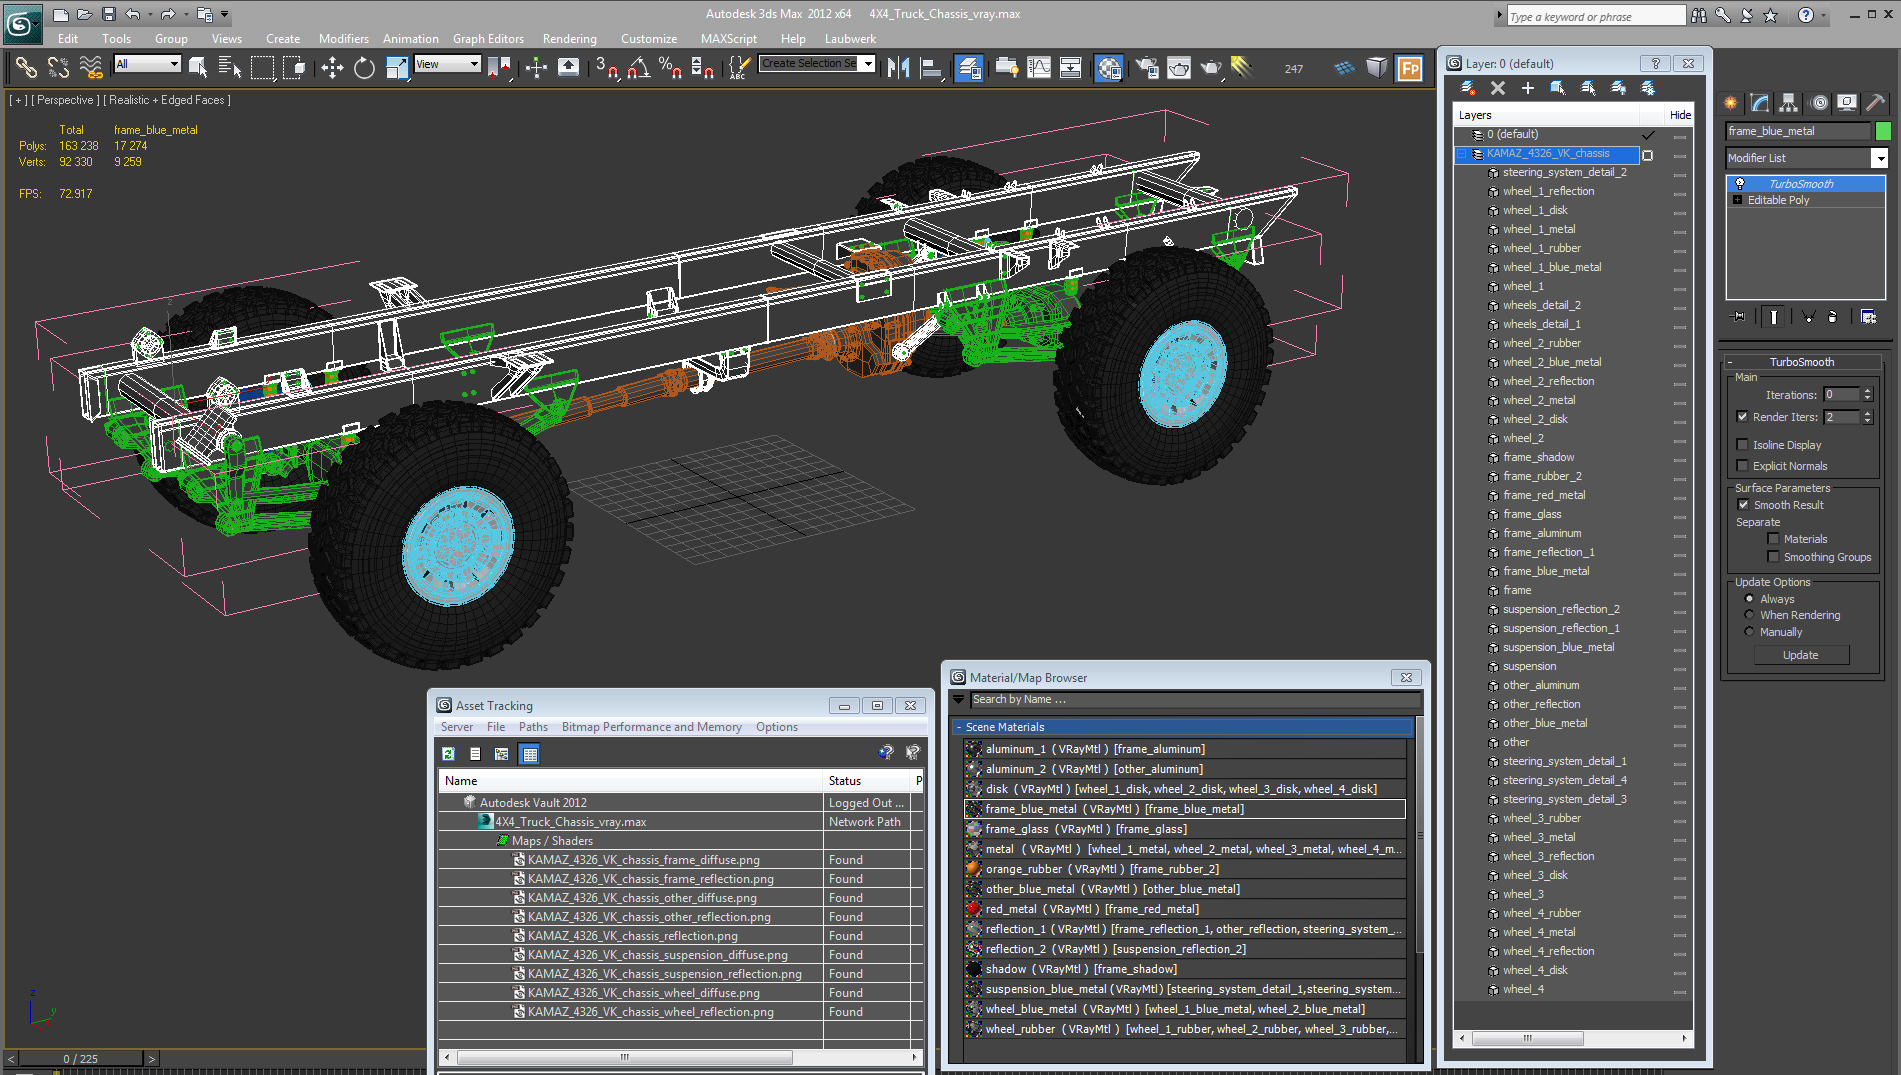1901x1075 pixels.
Task: Check Separate by Materials checkbox
Action: coord(1773,539)
